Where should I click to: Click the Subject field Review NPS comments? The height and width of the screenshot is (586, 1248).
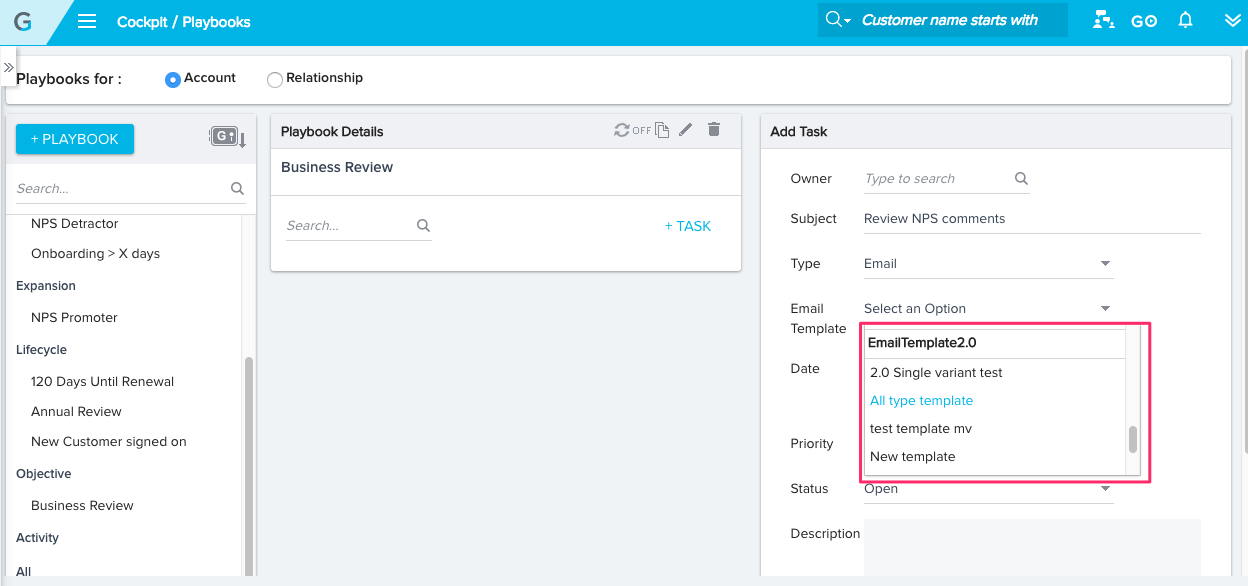click(x=1032, y=218)
